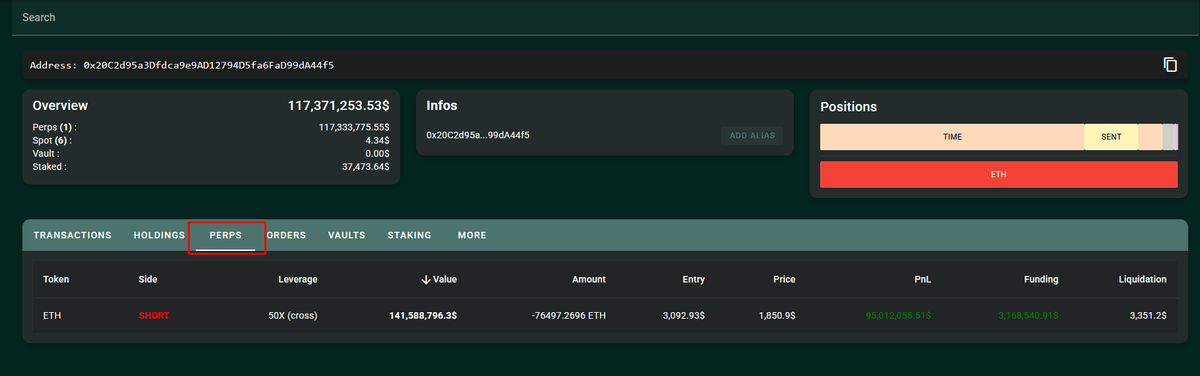Click the Overview panel heading
Screen dimensions: 1200x376
tap(60, 105)
